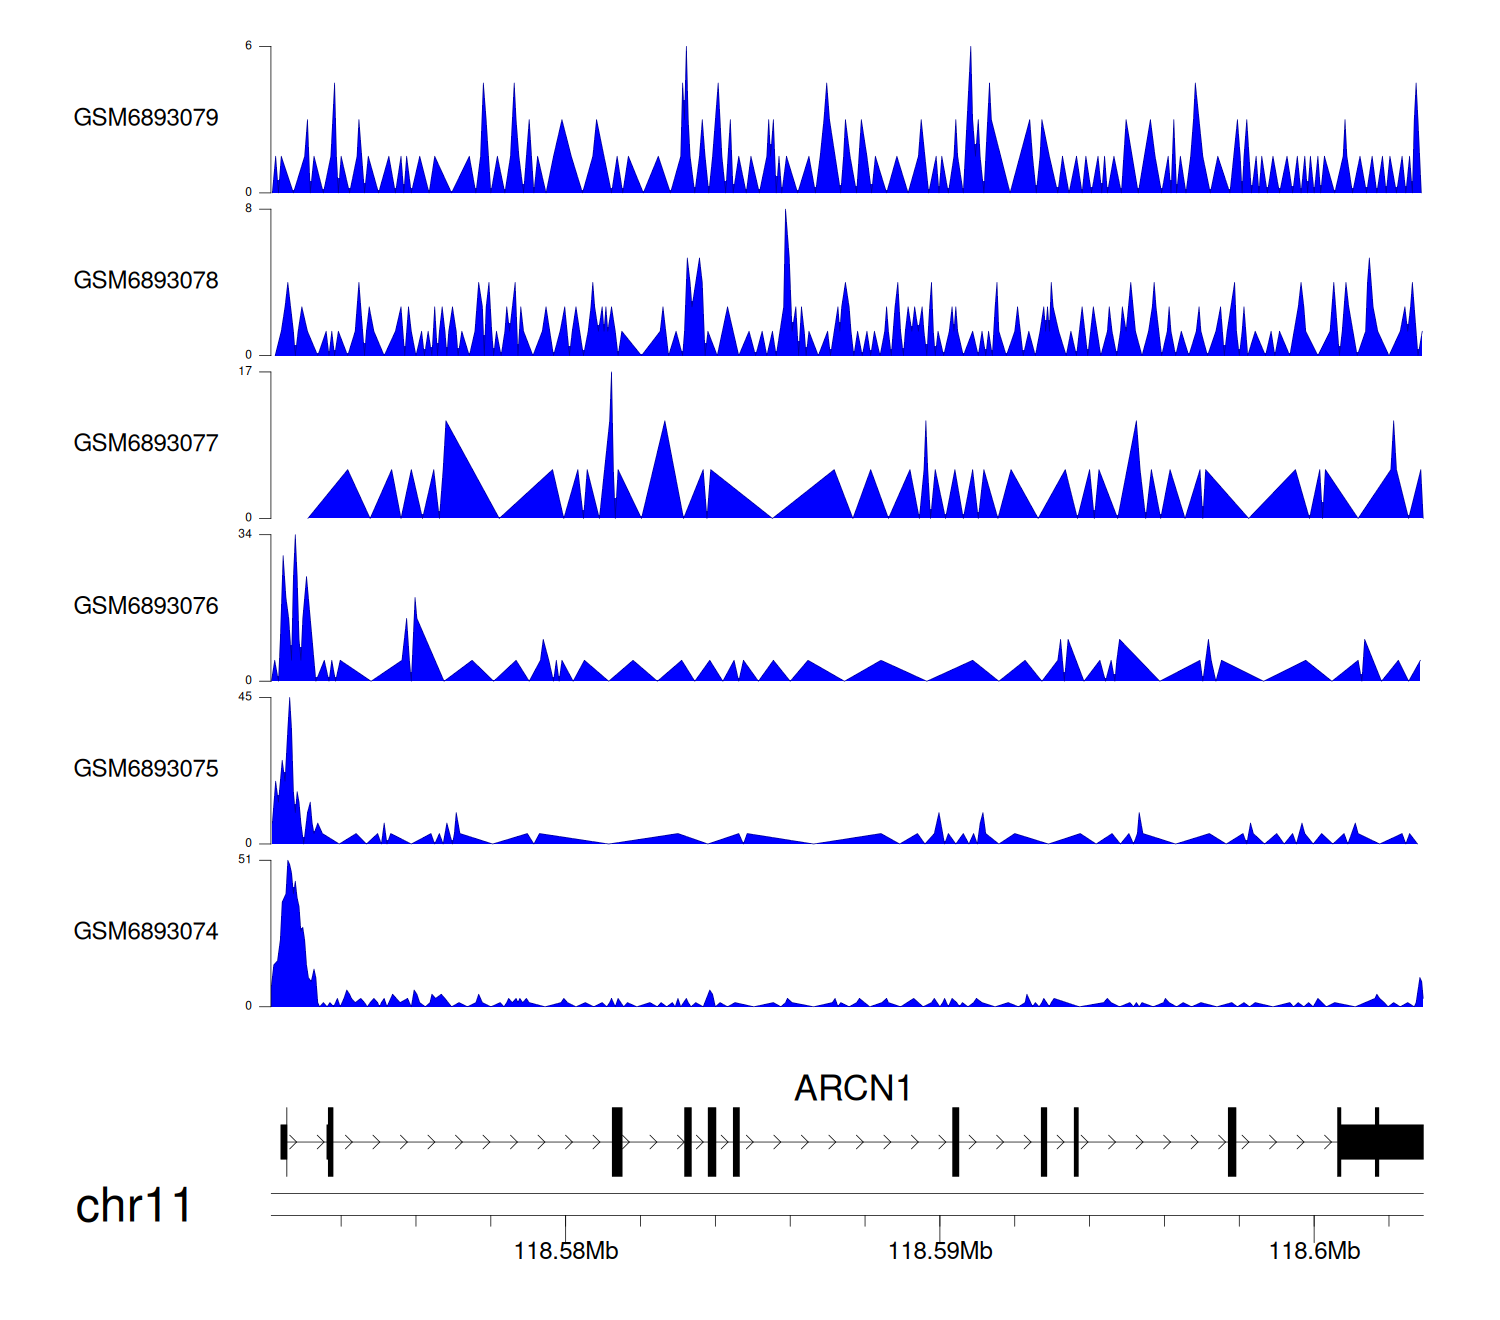Click the large terminal exon block of ARCN1
The image size is (1500, 1320).
point(1381,1142)
